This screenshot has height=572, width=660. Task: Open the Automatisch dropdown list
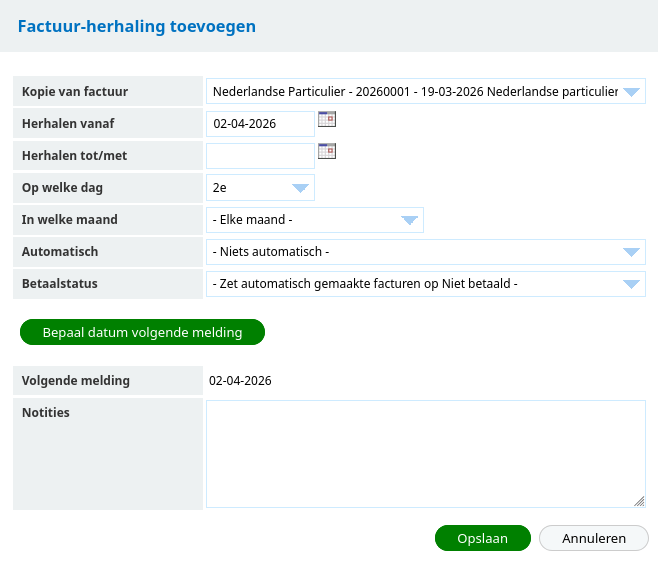(x=425, y=252)
